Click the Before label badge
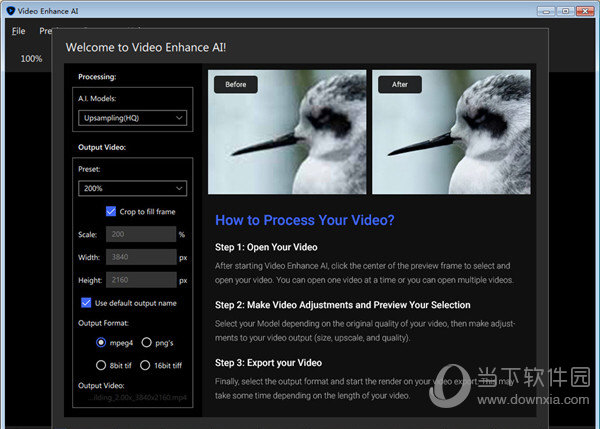The width and height of the screenshot is (600, 429). [x=236, y=84]
